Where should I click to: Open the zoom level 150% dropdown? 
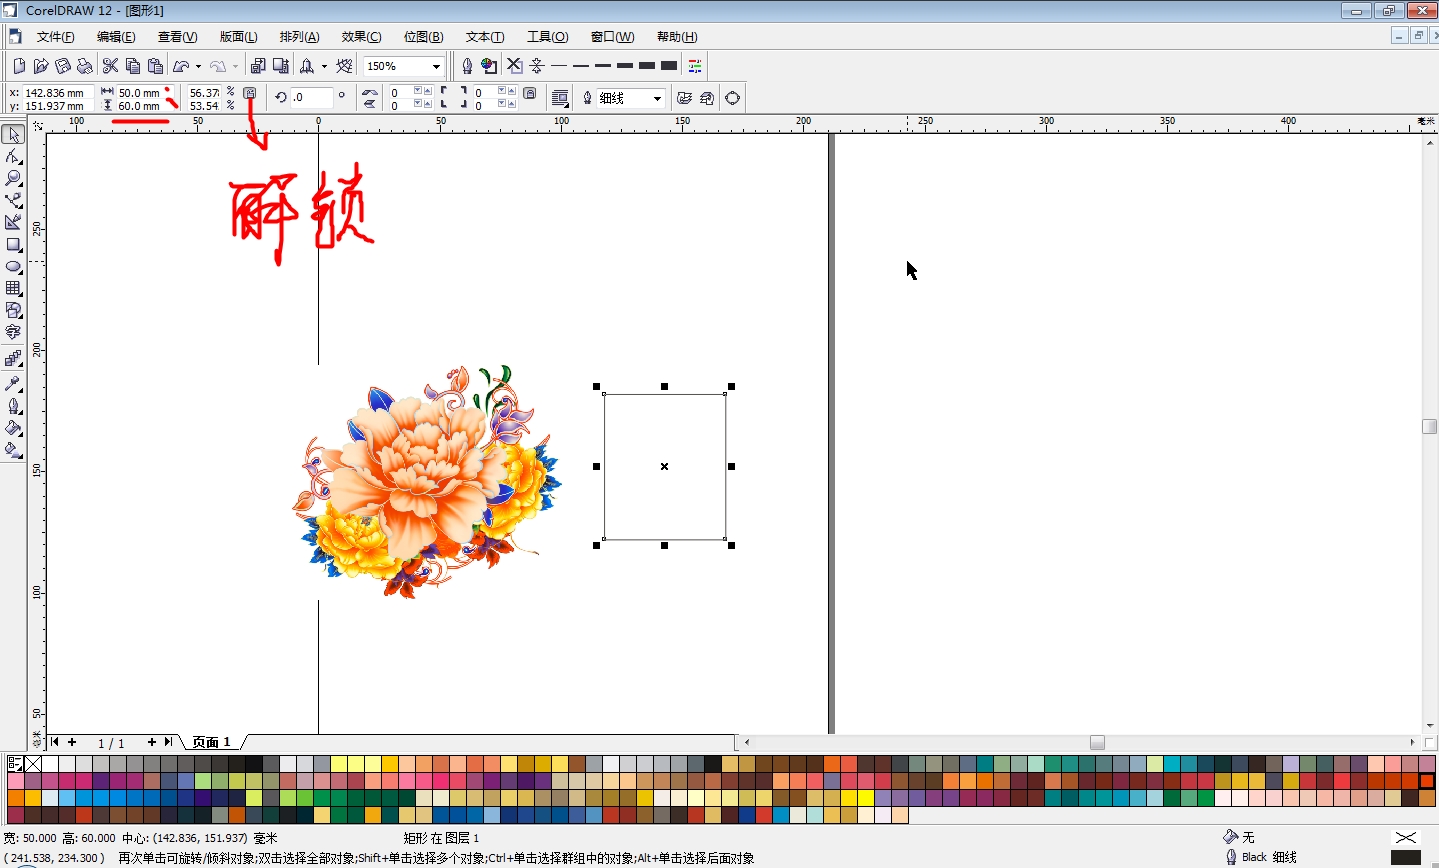pyautogui.click(x=436, y=66)
